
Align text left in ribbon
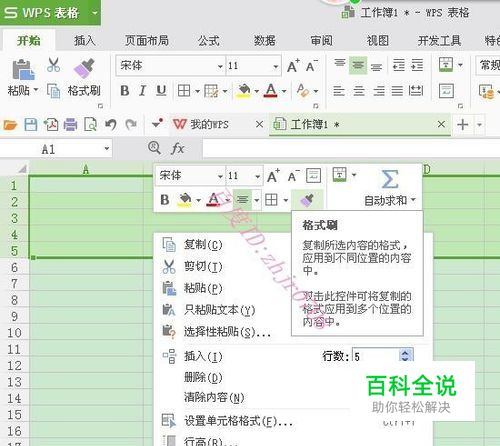[x=339, y=91]
